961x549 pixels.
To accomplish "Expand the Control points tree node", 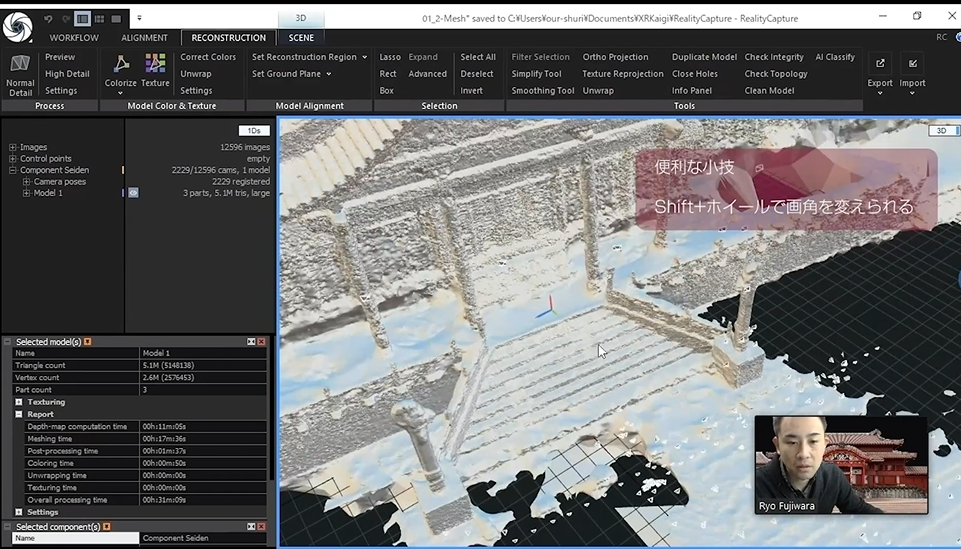I will 12,159.
